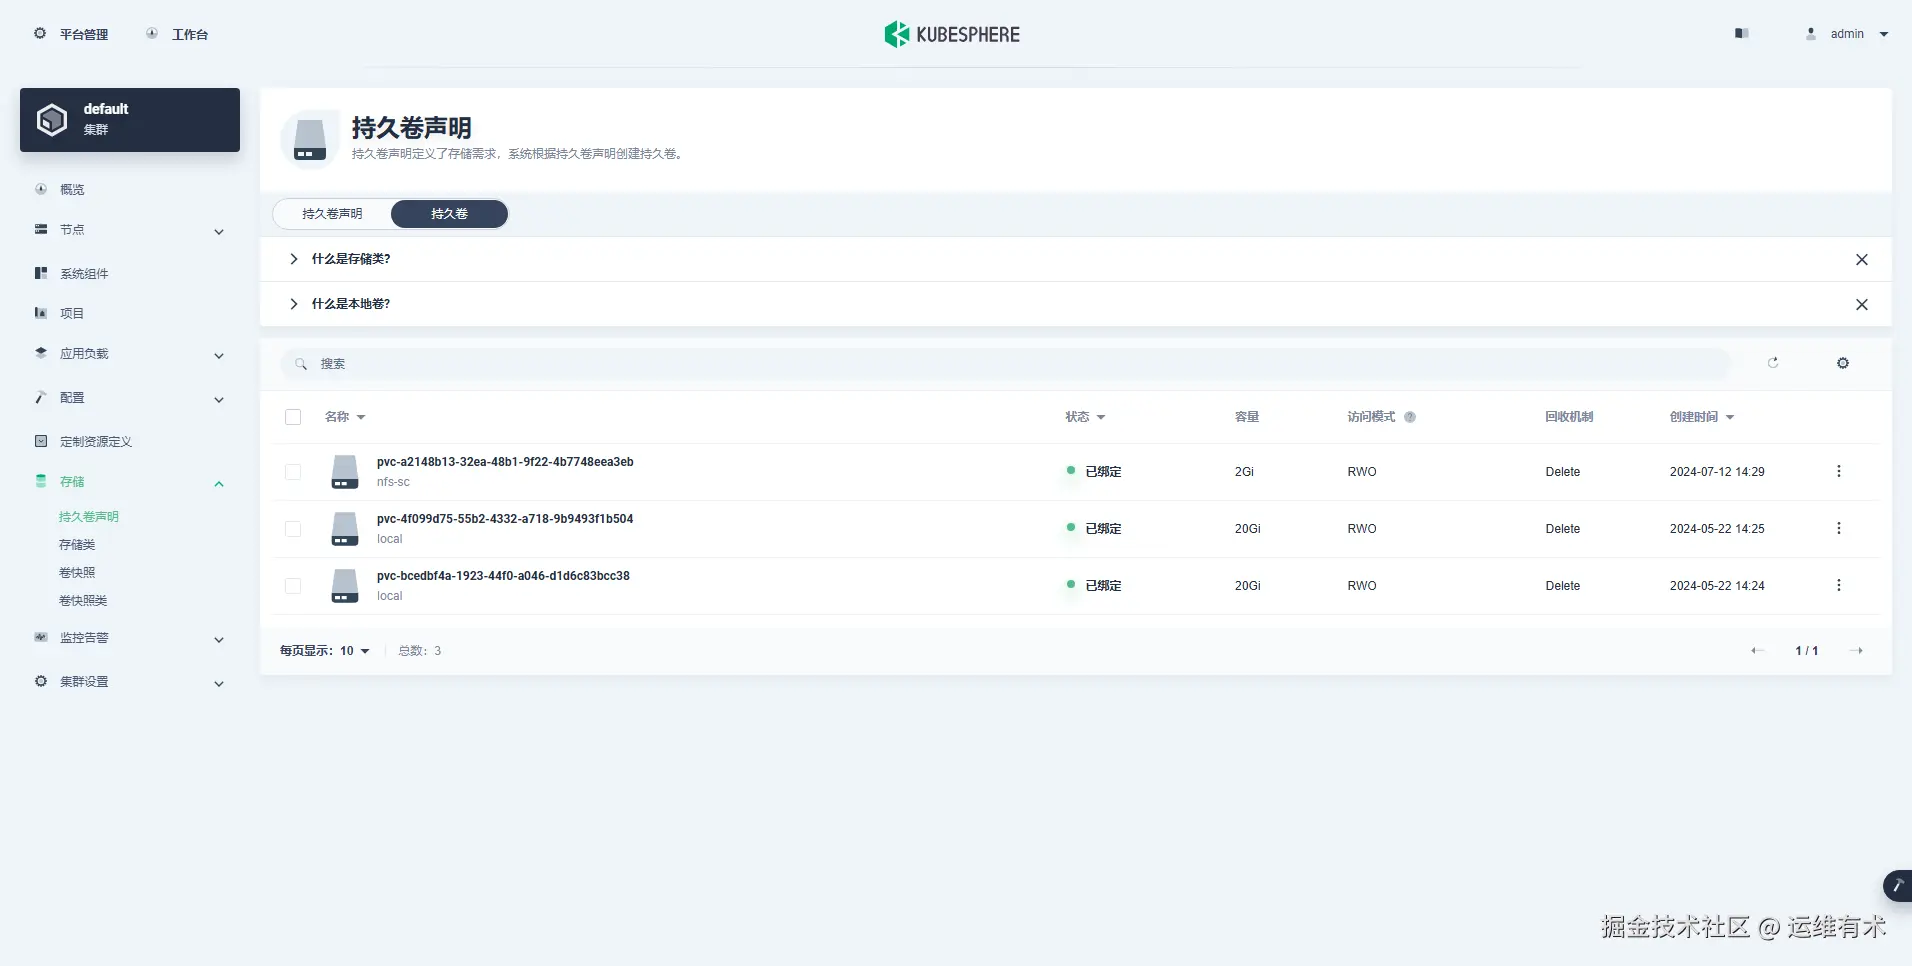Viewport: 1912px width, 966px height.
Task: Refresh the persistent volume list
Action: (x=1773, y=363)
